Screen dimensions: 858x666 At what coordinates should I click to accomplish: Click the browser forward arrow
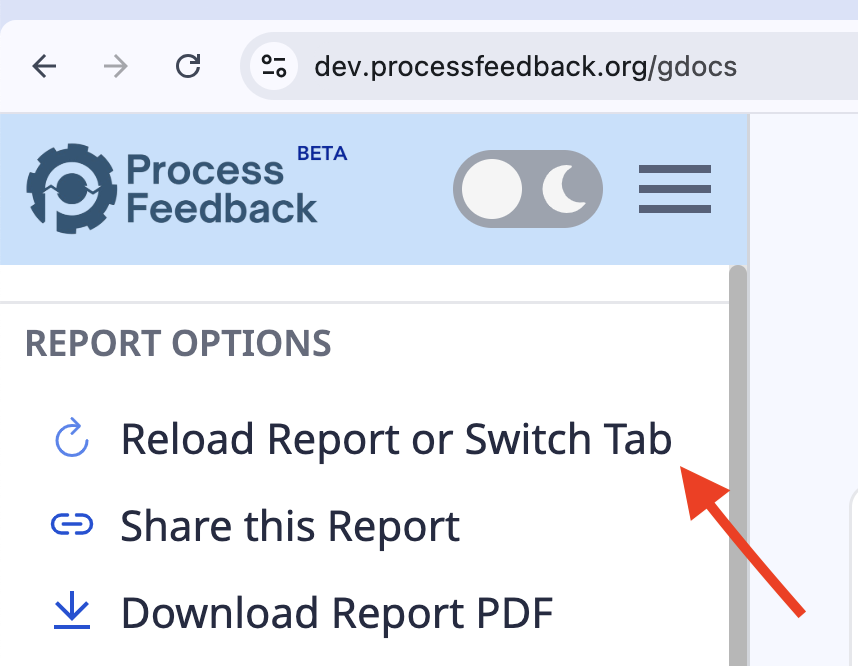tap(116, 67)
